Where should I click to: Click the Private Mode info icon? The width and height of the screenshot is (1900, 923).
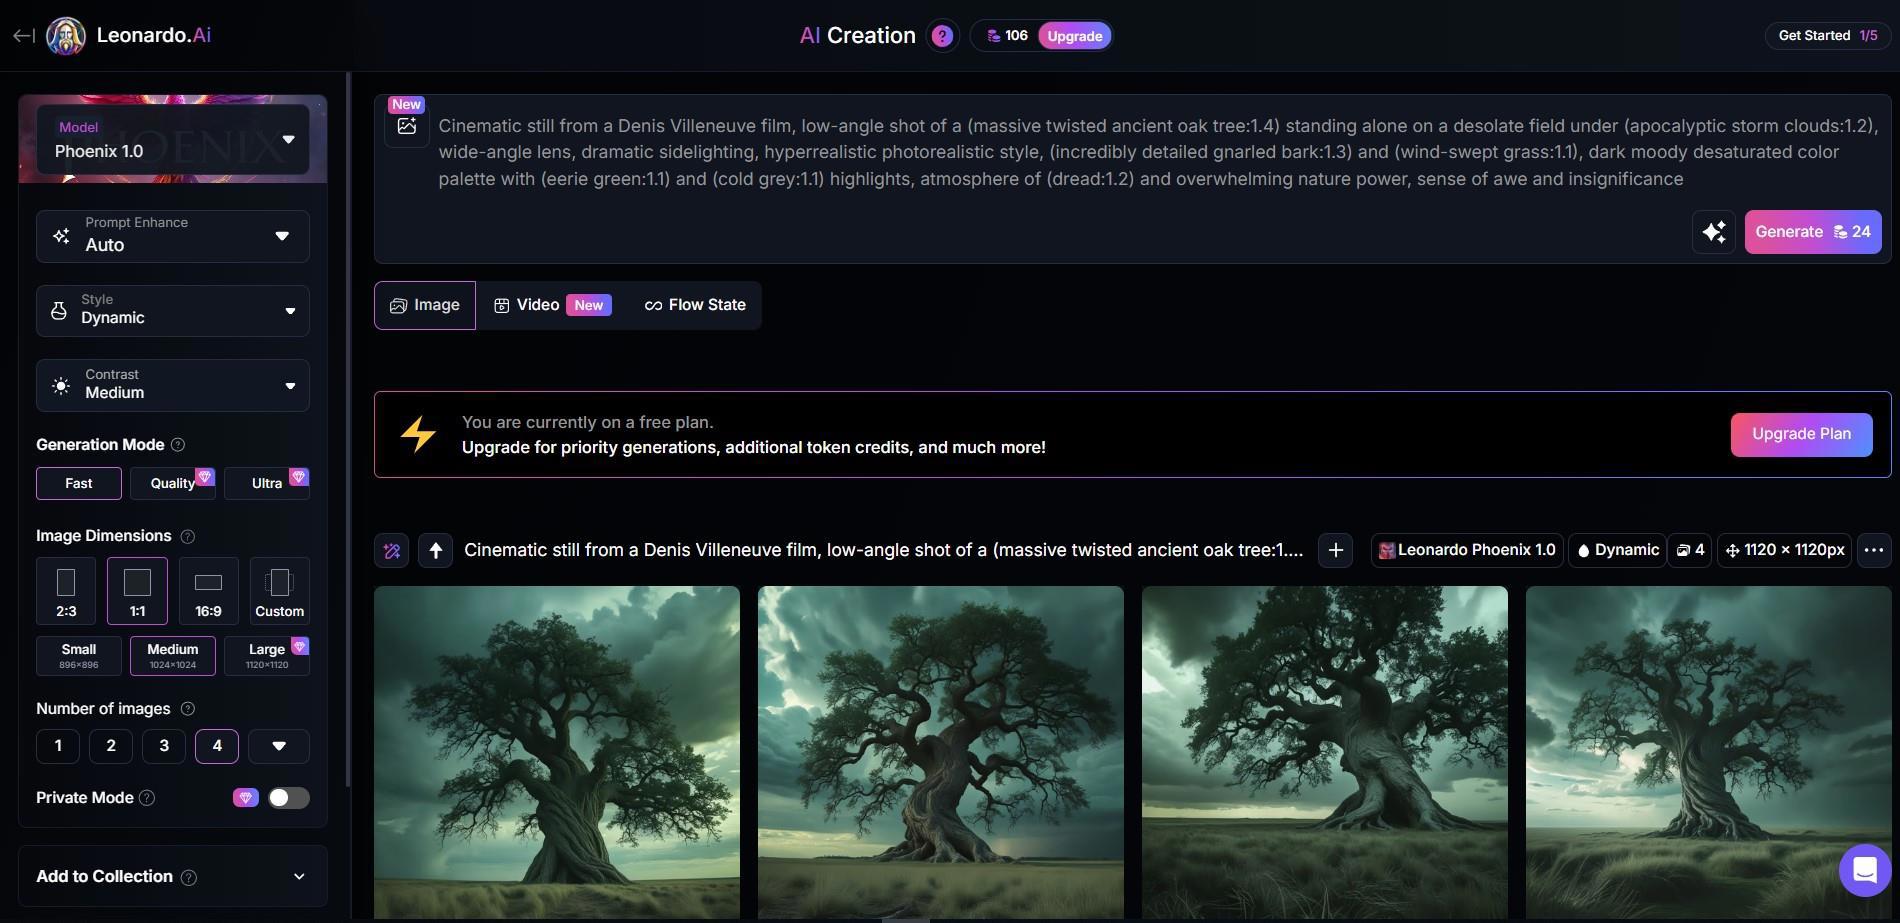click(x=147, y=798)
